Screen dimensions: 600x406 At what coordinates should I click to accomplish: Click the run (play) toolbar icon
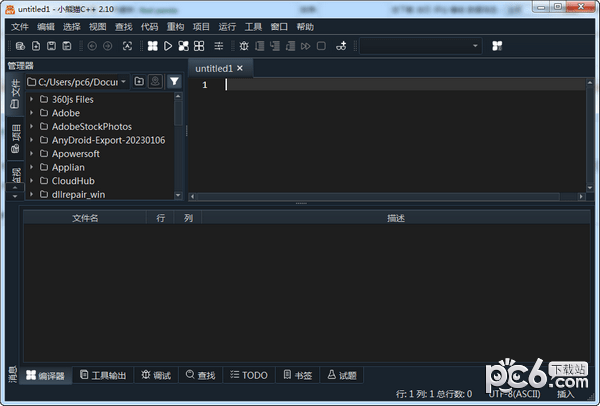(x=168, y=46)
